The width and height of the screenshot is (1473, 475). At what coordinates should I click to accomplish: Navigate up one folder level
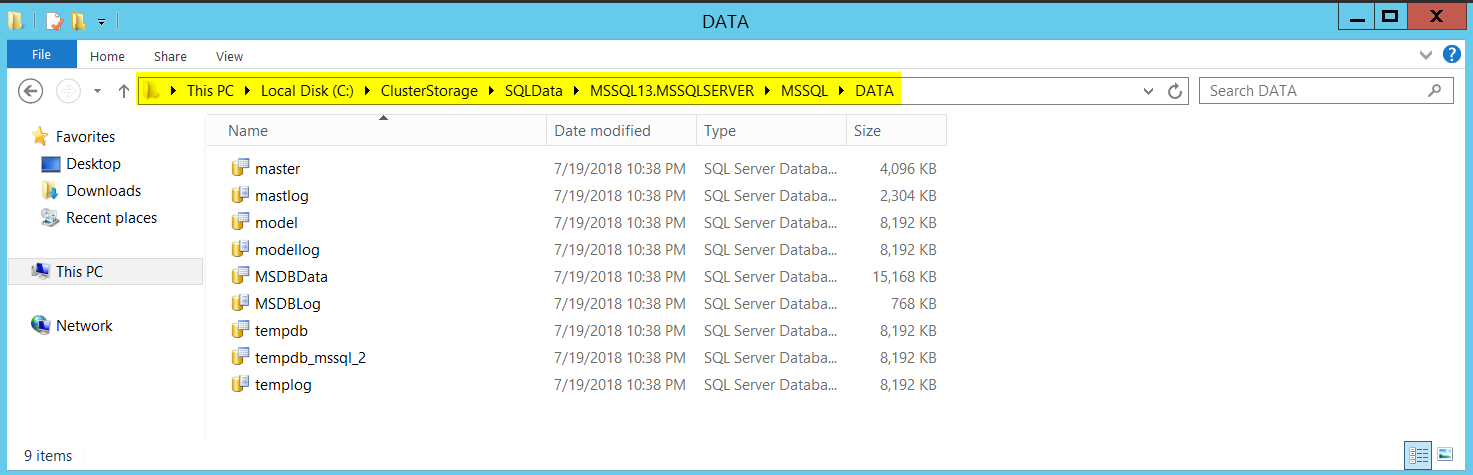124,91
